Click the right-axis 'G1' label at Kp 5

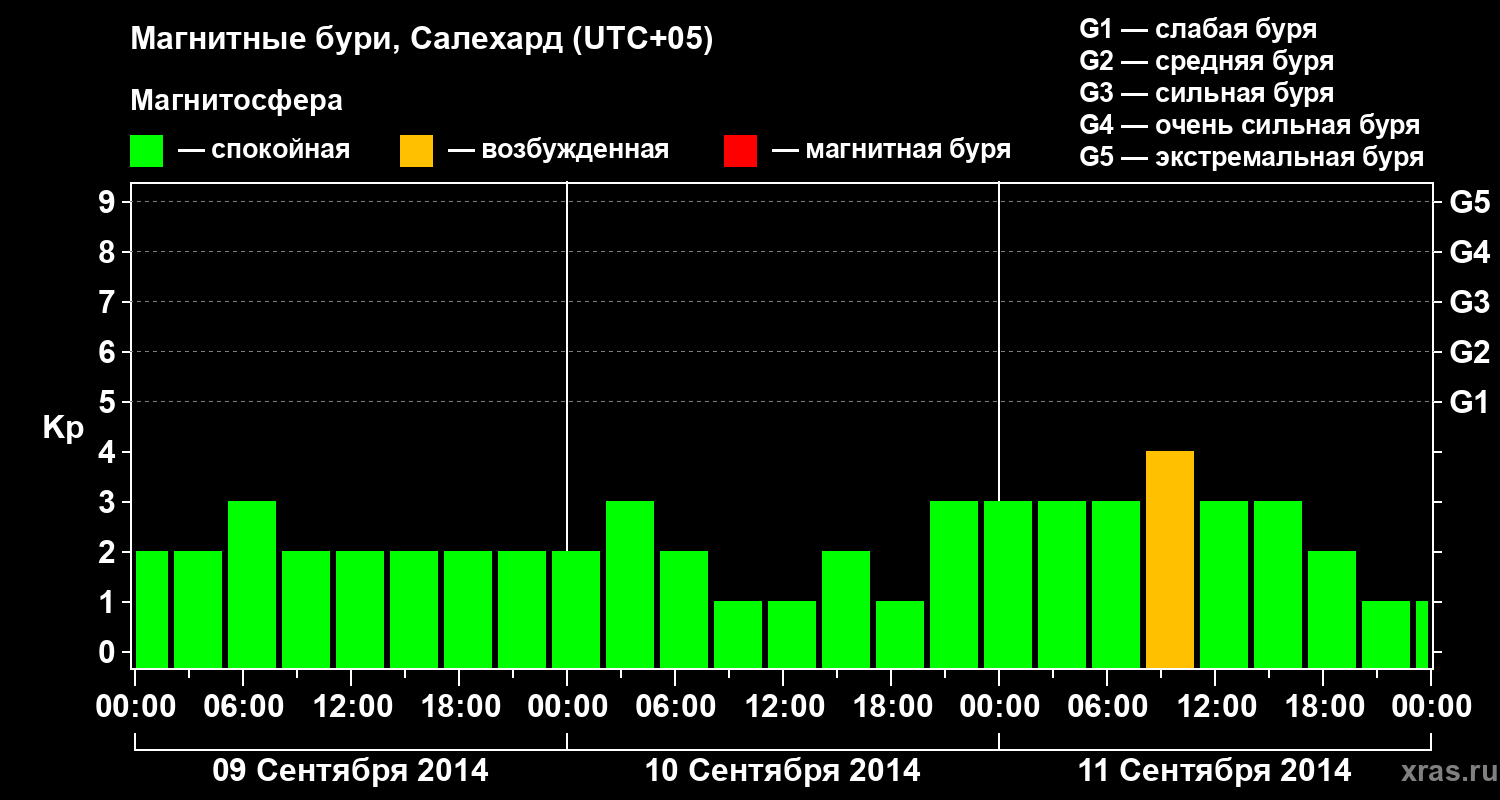pyautogui.click(x=1469, y=402)
